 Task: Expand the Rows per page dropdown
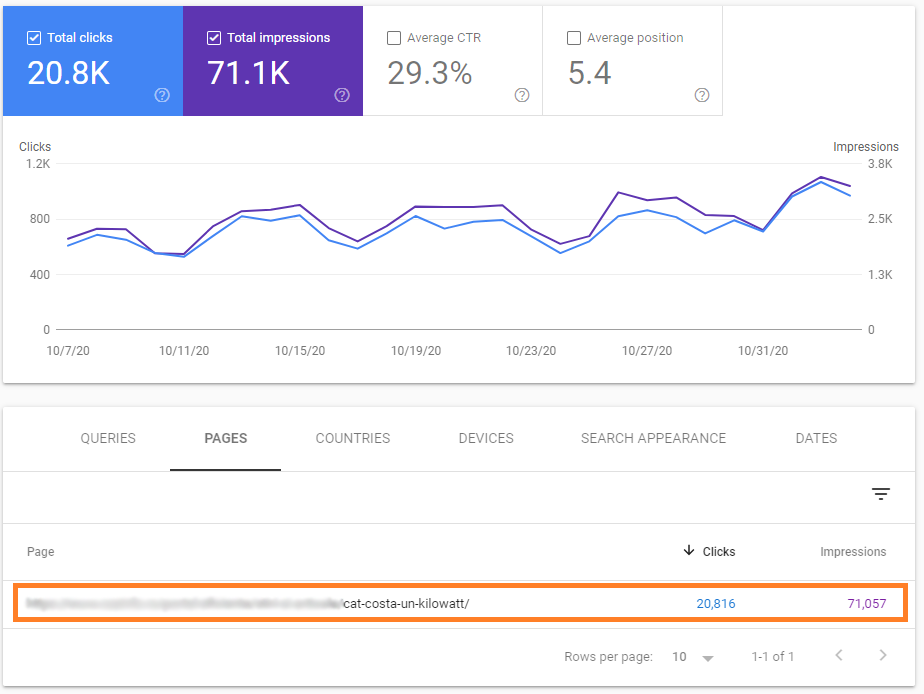click(x=694, y=657)
